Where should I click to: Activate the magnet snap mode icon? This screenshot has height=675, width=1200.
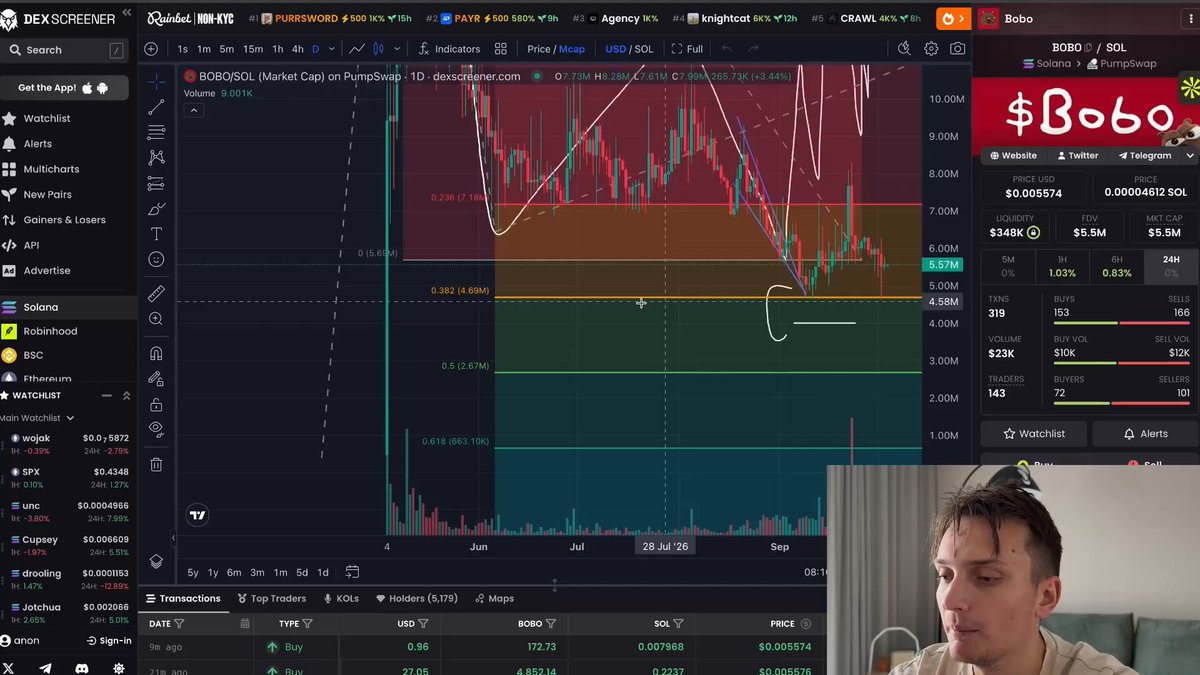point(156,353)
